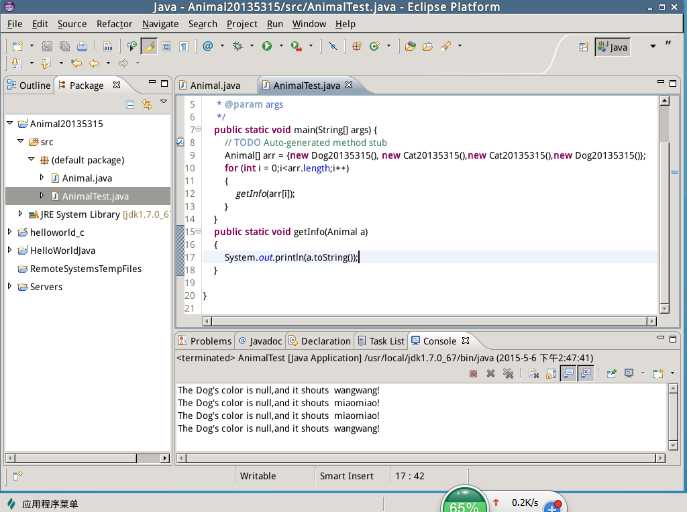687x512 pixels.
Task: Expand the helloworld_c project
Action: click(10, 232)
